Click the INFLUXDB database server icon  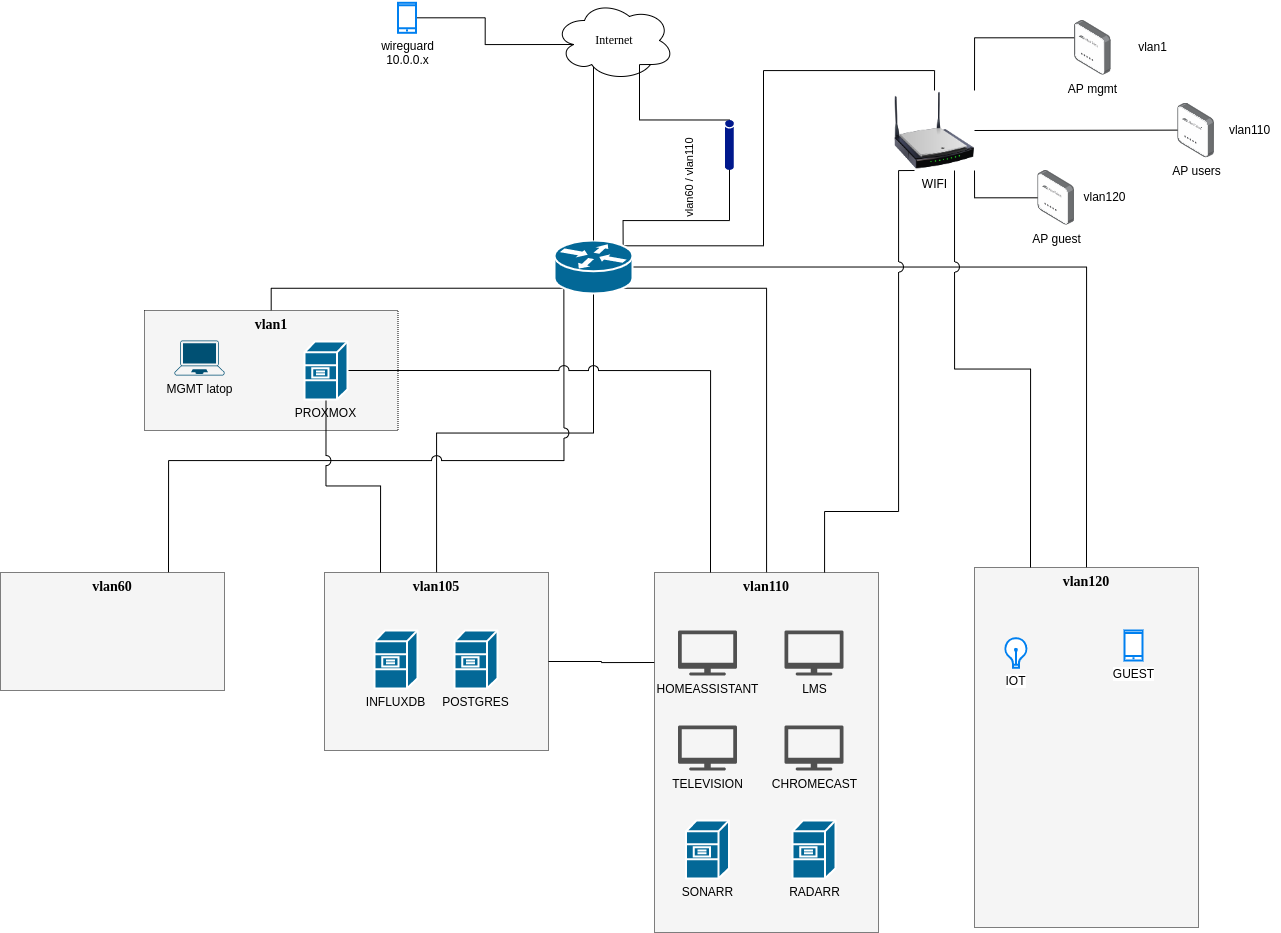tap(395, 660)
